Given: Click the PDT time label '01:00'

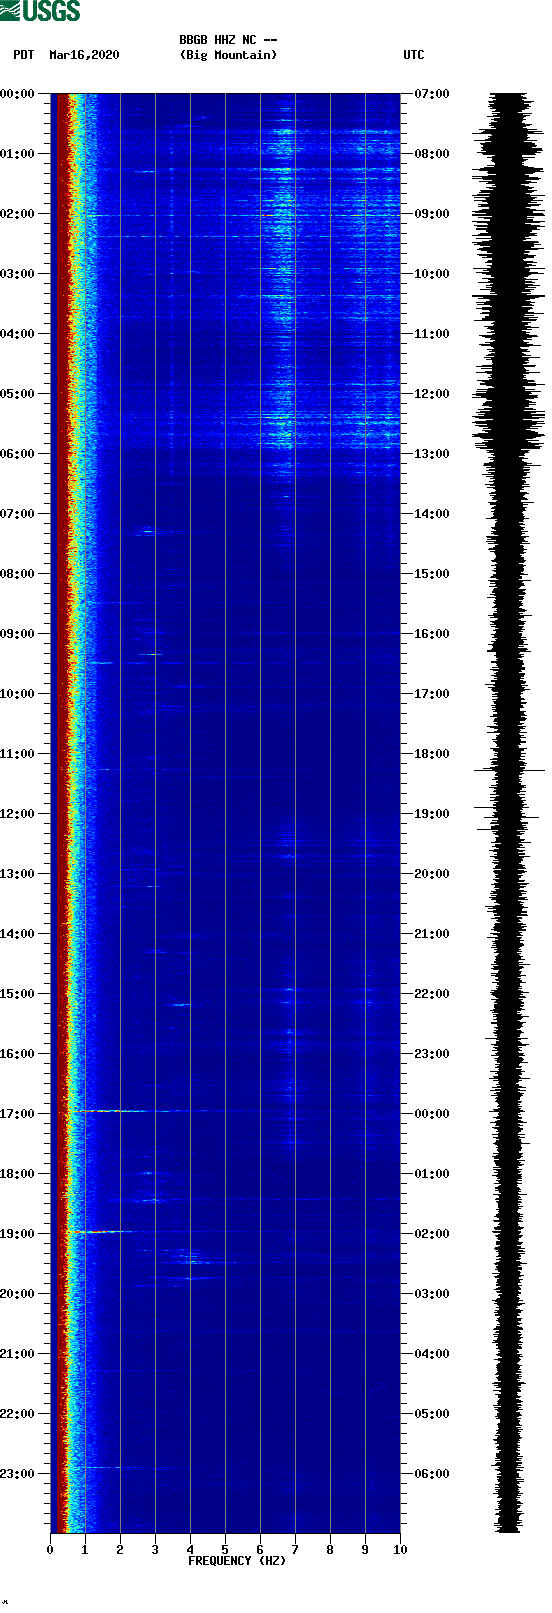Looking at the screenshot, I should click(x=18, y=154).
